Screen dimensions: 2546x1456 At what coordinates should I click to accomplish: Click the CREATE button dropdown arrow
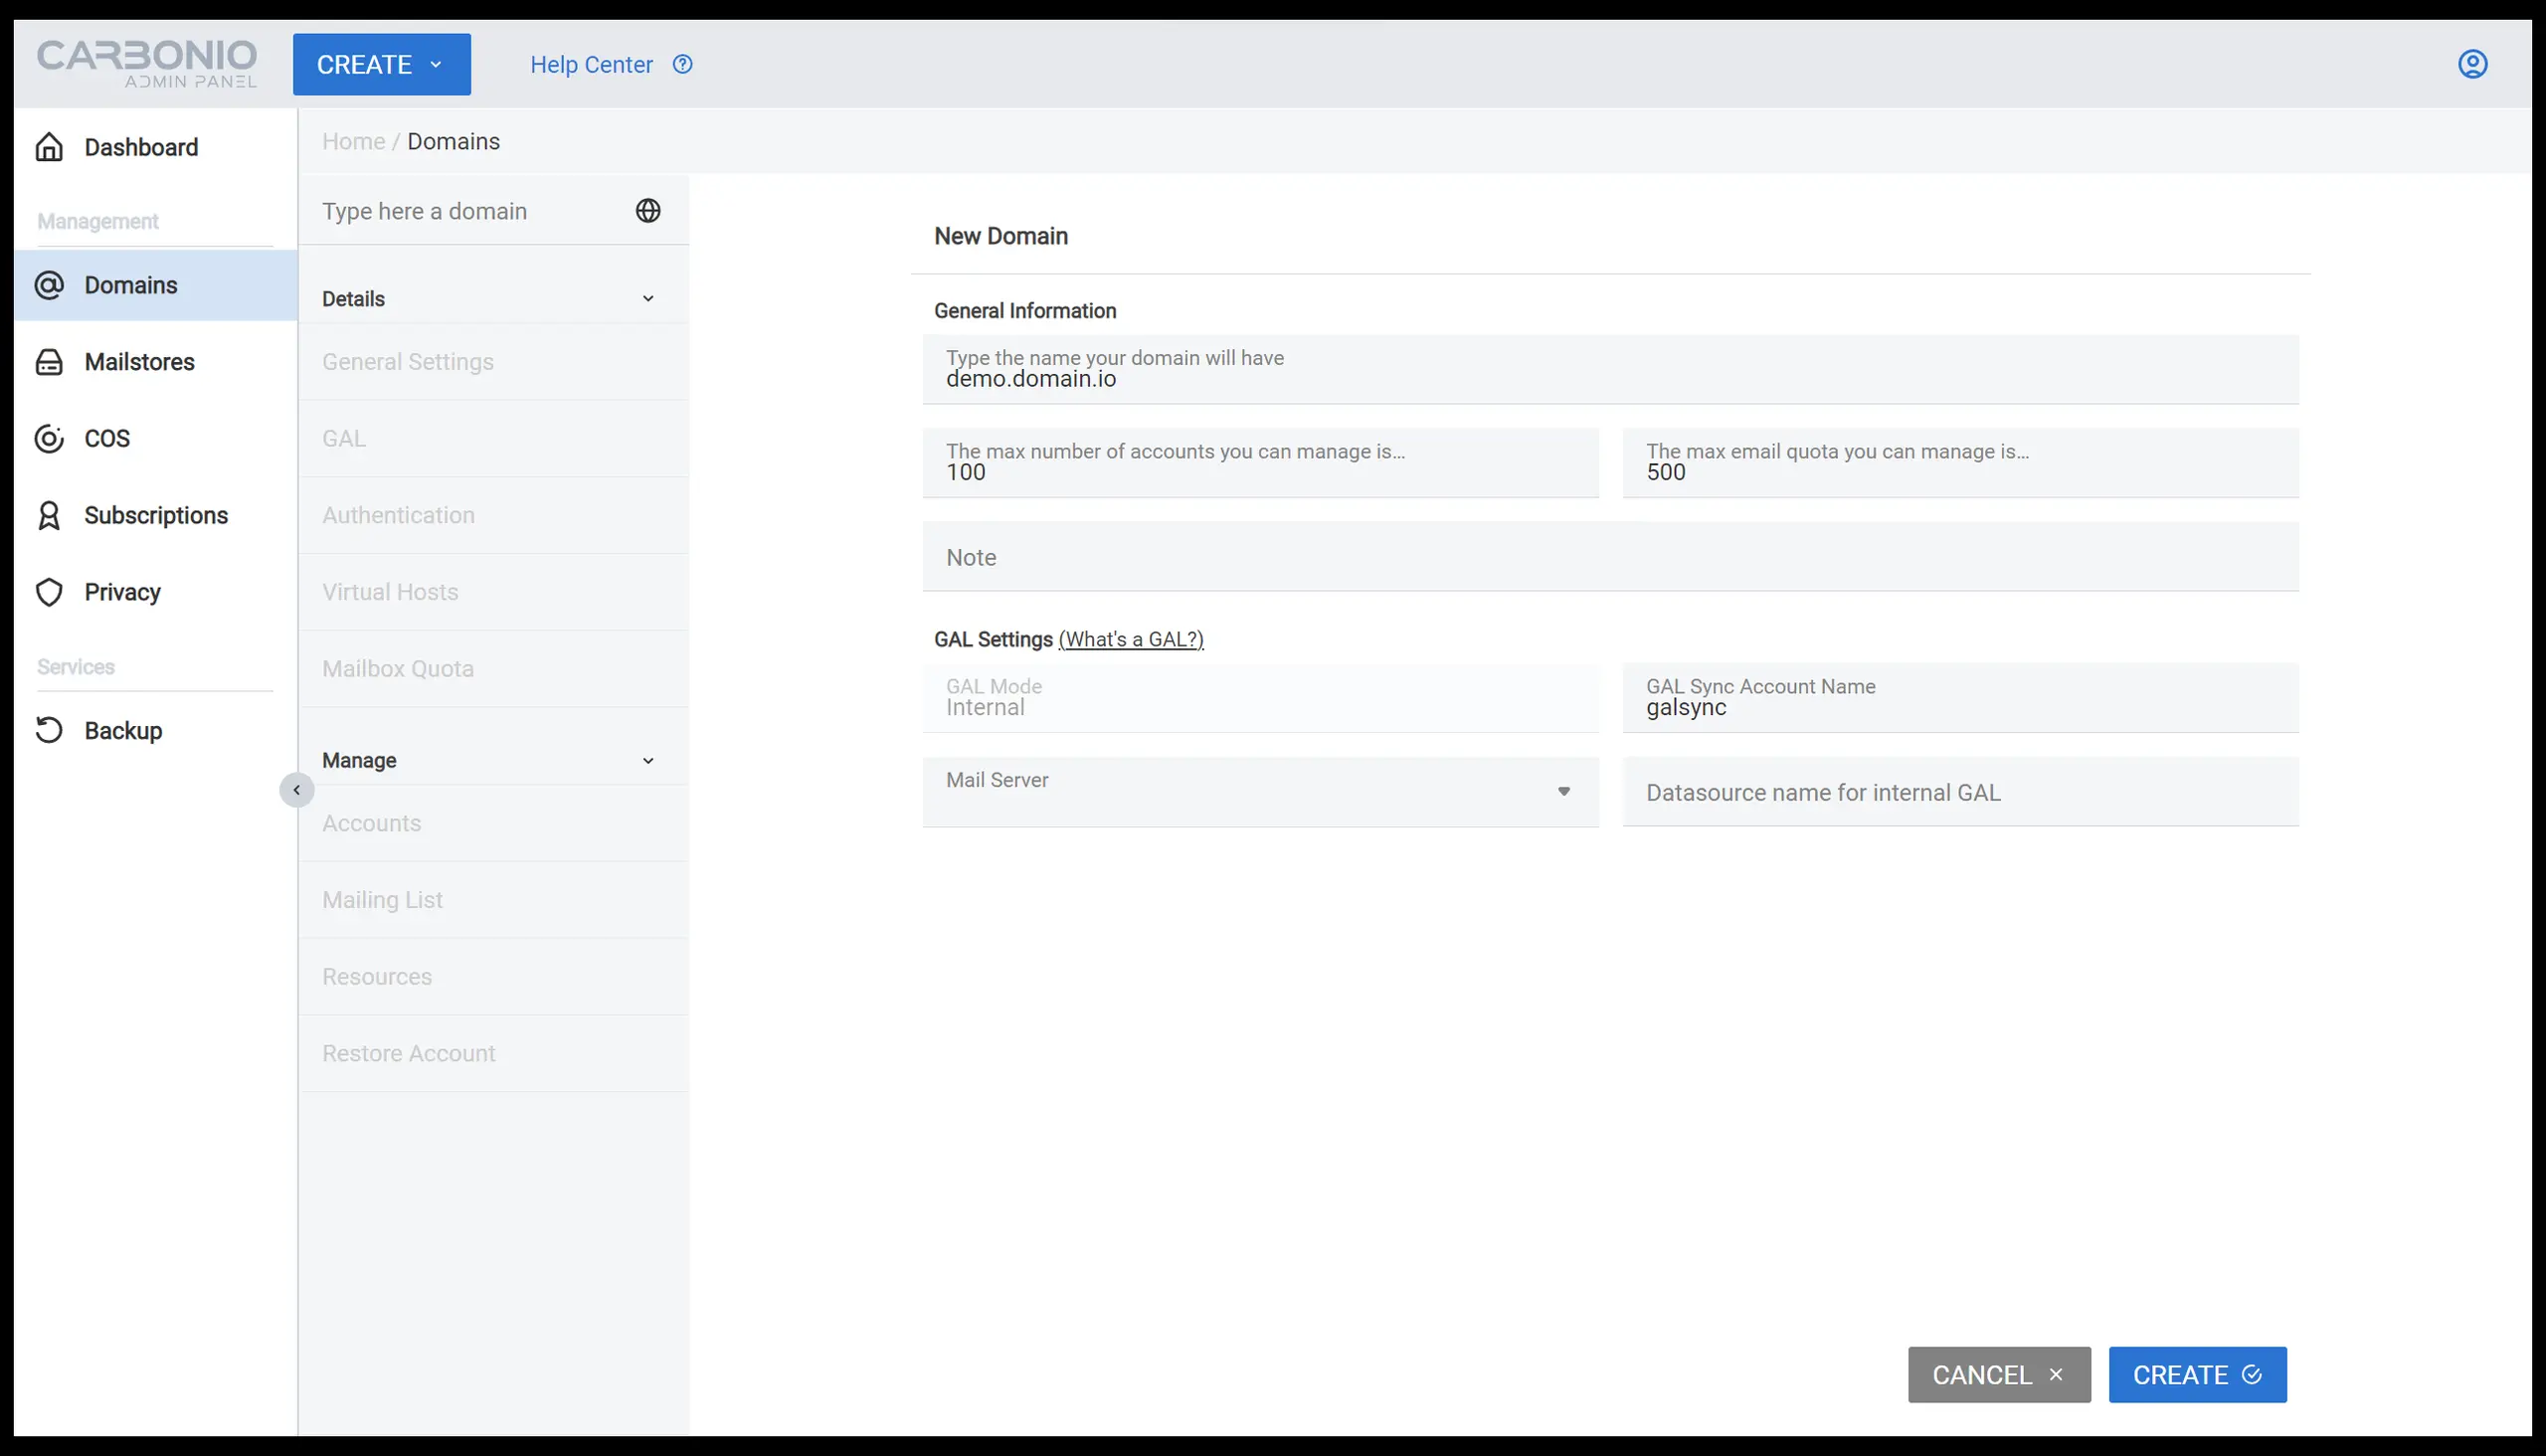coord(438,65)
